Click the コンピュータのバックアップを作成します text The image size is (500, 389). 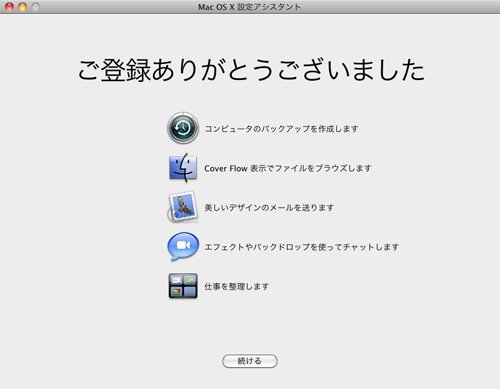click(281, 129)
